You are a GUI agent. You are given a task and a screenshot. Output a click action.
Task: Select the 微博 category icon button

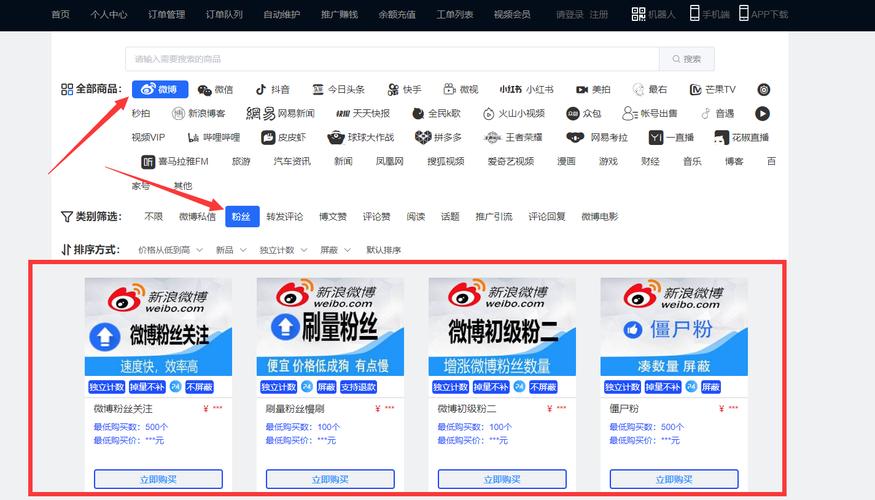(160, 89)
